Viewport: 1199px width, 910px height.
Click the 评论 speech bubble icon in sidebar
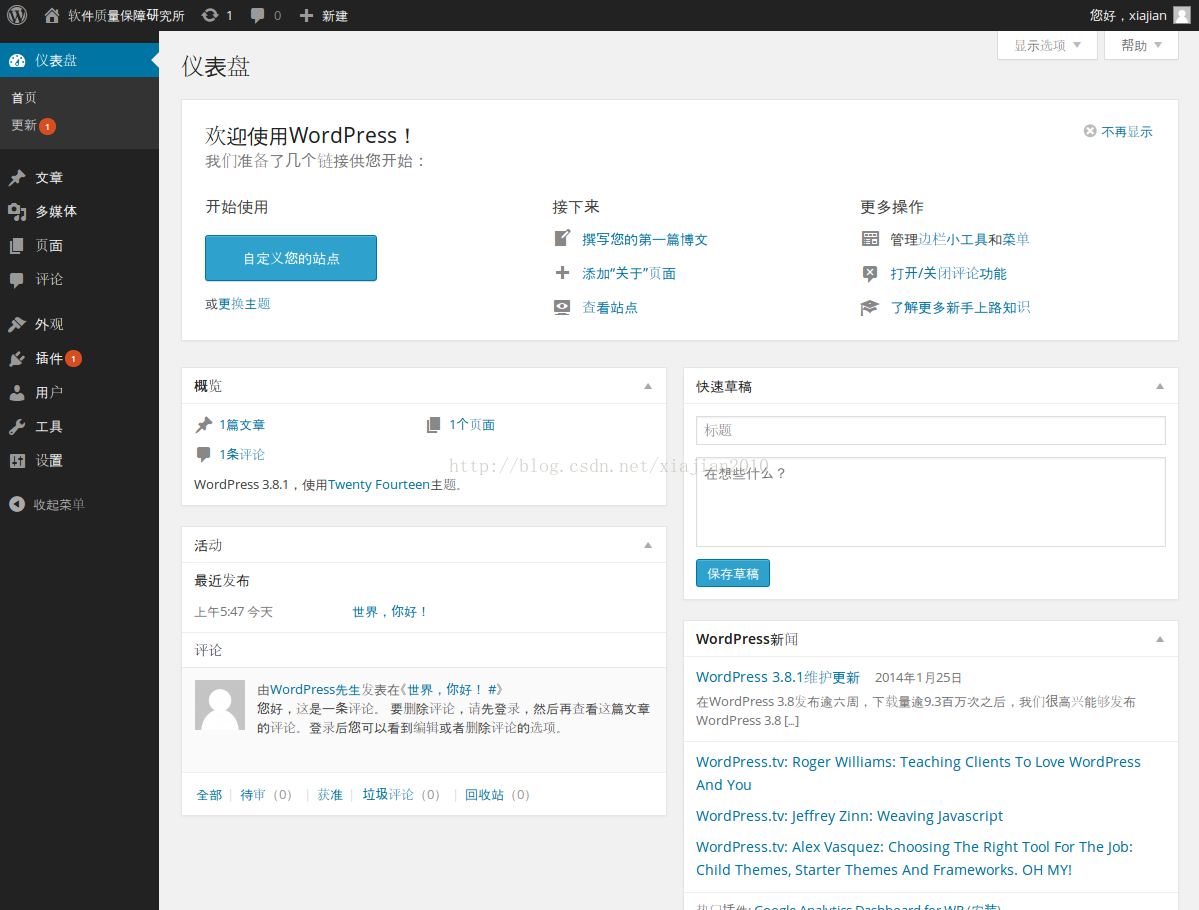17,280
